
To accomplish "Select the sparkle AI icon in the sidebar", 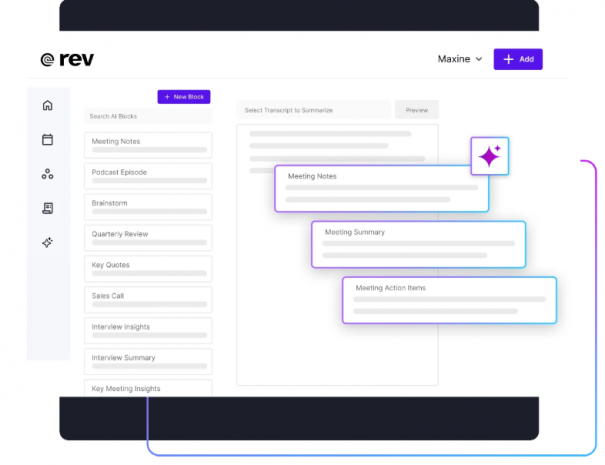I will click(x=47, y=242).
